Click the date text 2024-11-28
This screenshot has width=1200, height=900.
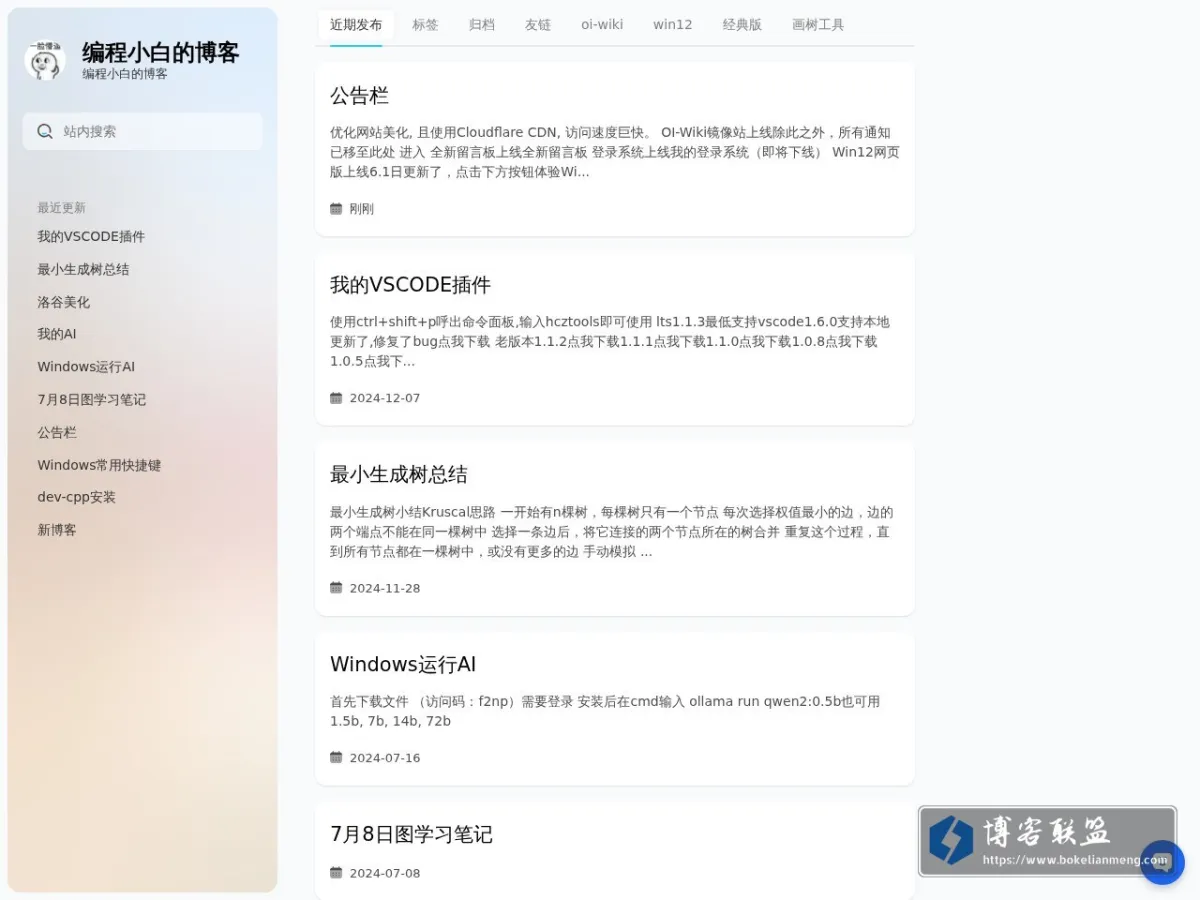click(385, 588)
